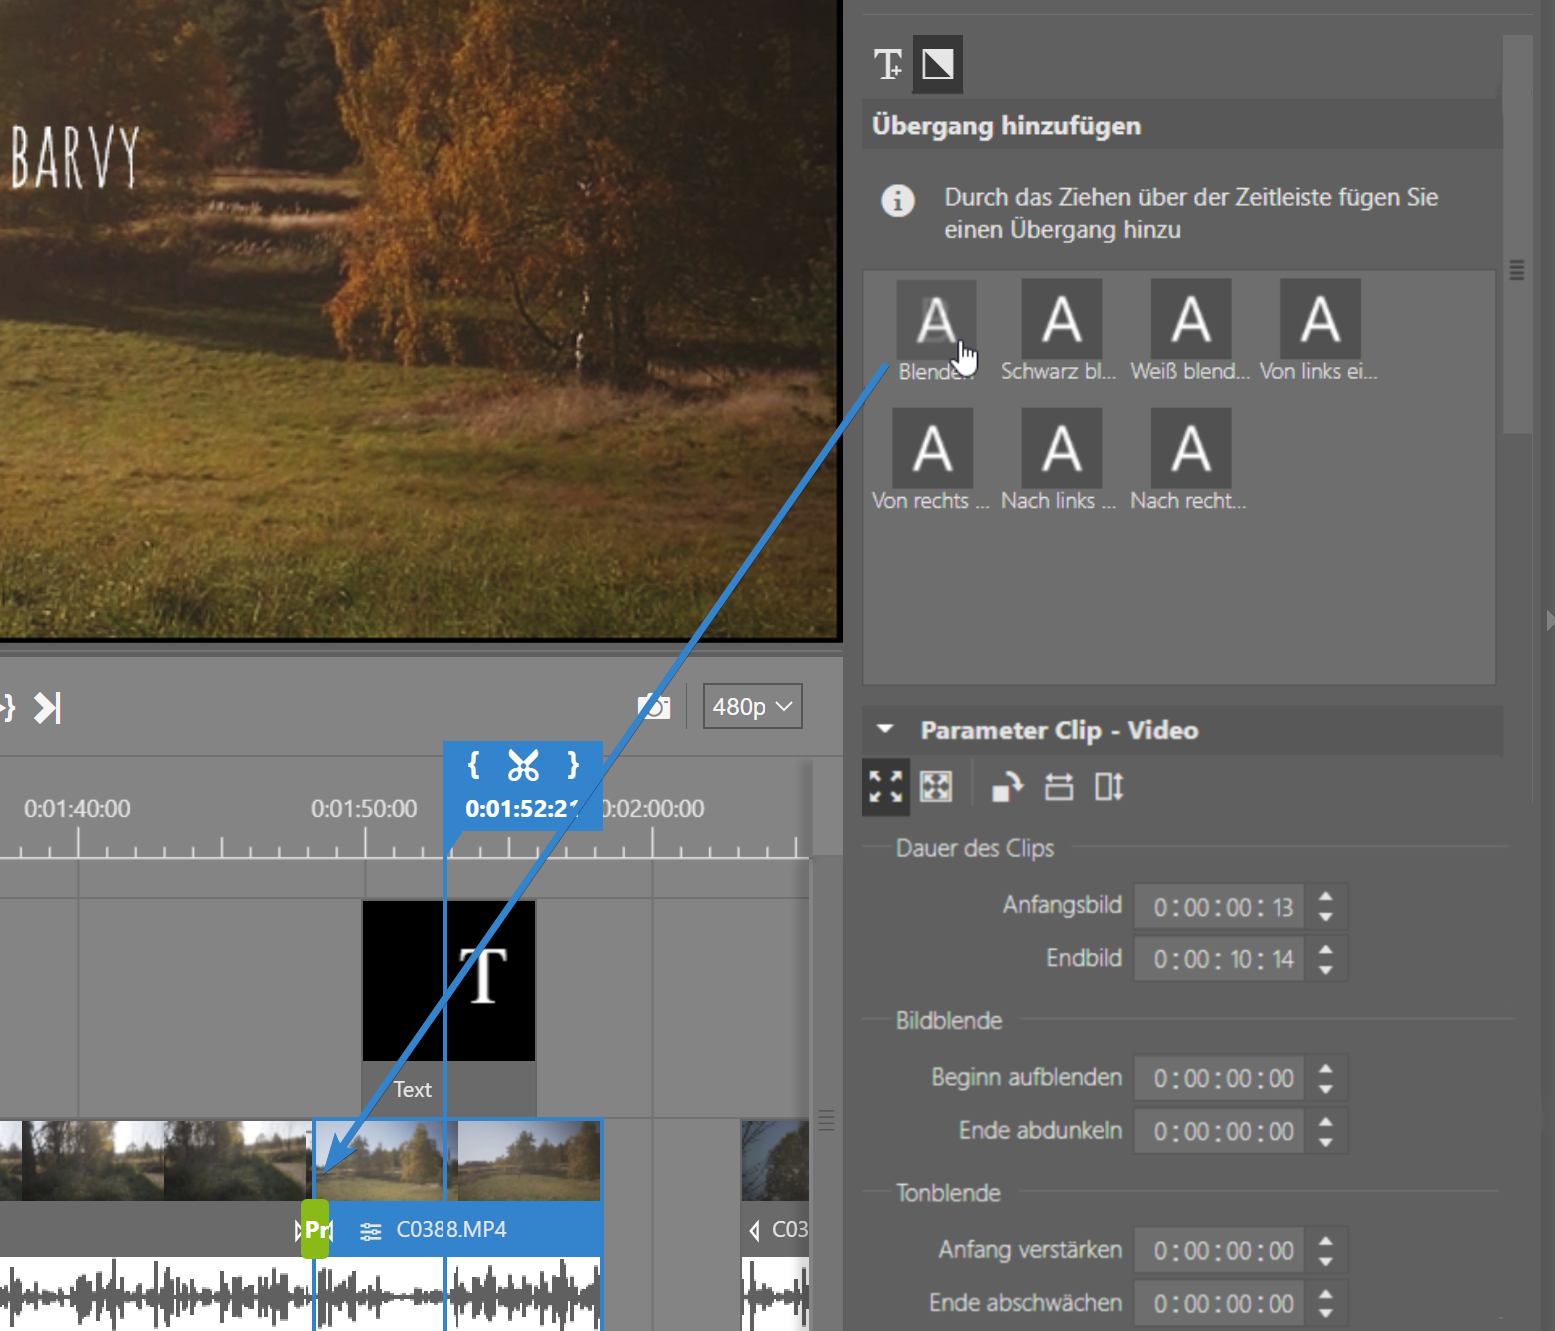Click the Ende abdunkeln time field
Image resolution: width=1555 pixels, height=1331 pixels.
point(1219,1131)
